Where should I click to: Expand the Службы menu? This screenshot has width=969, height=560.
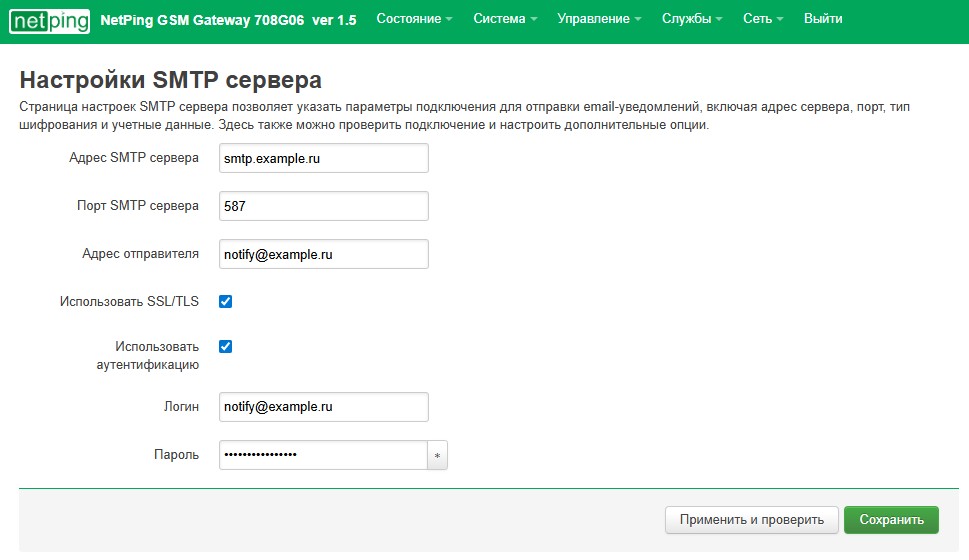click(692, 19)
